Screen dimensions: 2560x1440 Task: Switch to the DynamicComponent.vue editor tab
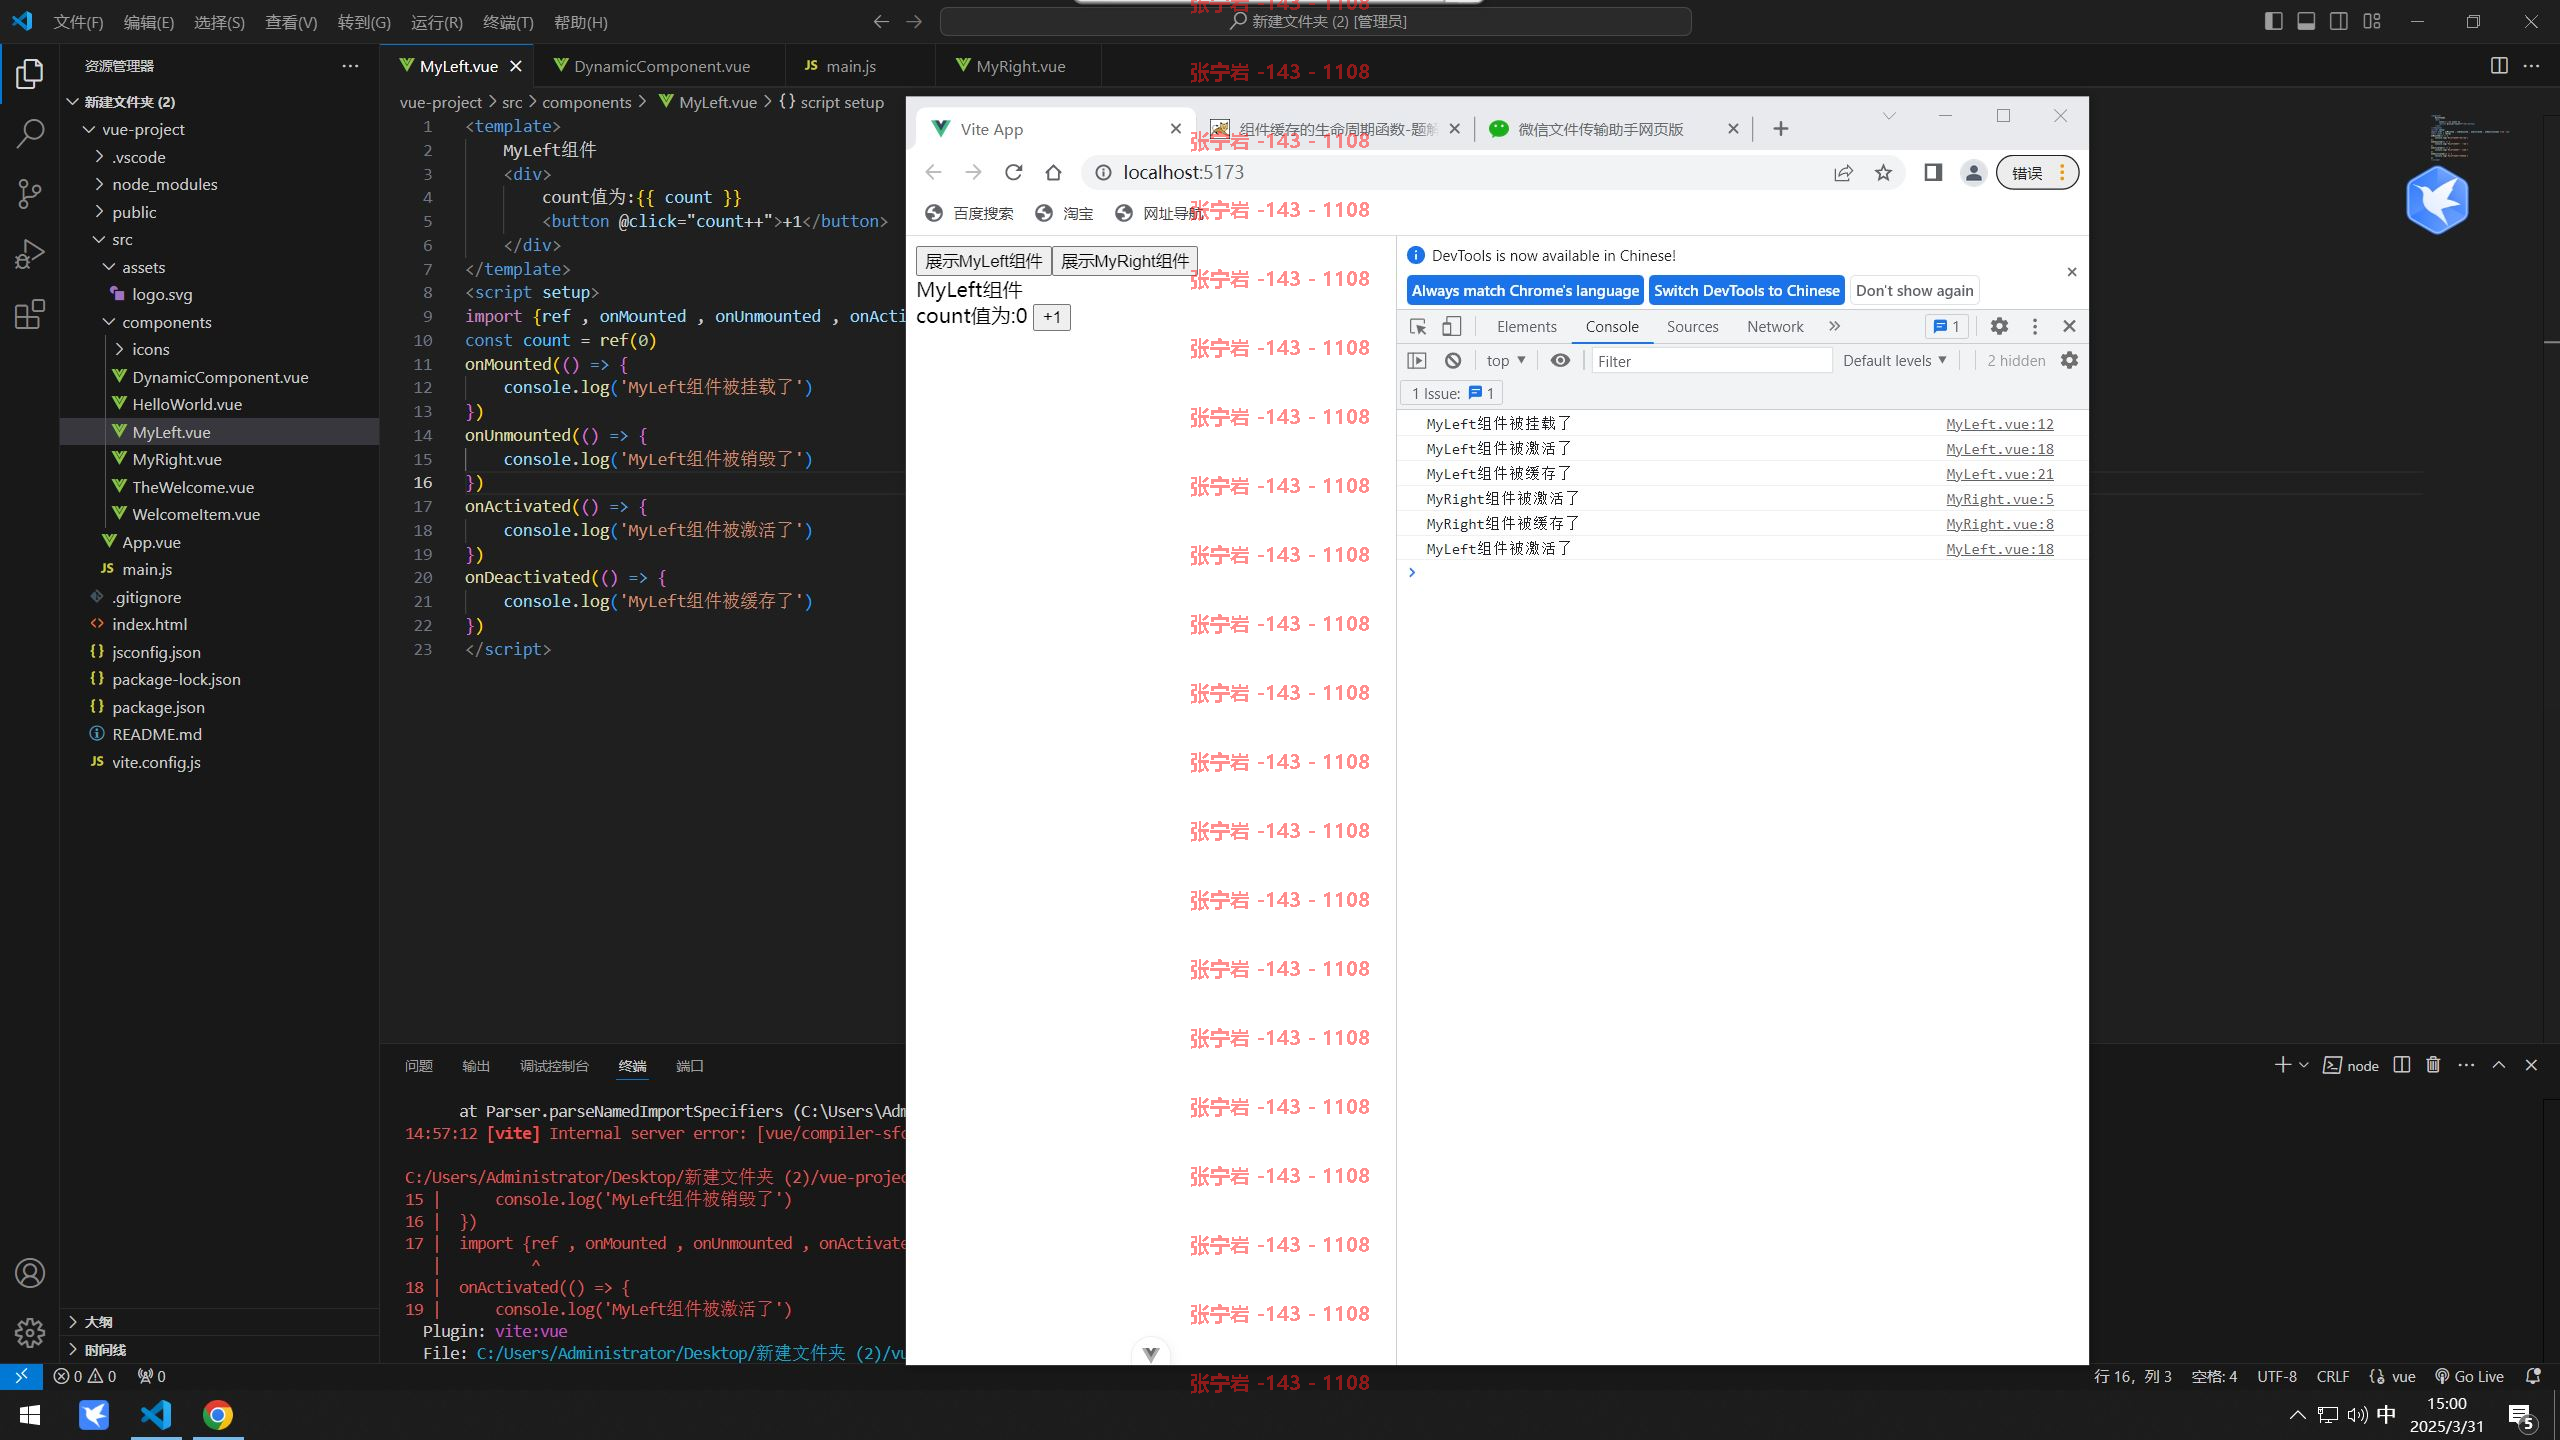click(662, 66)
